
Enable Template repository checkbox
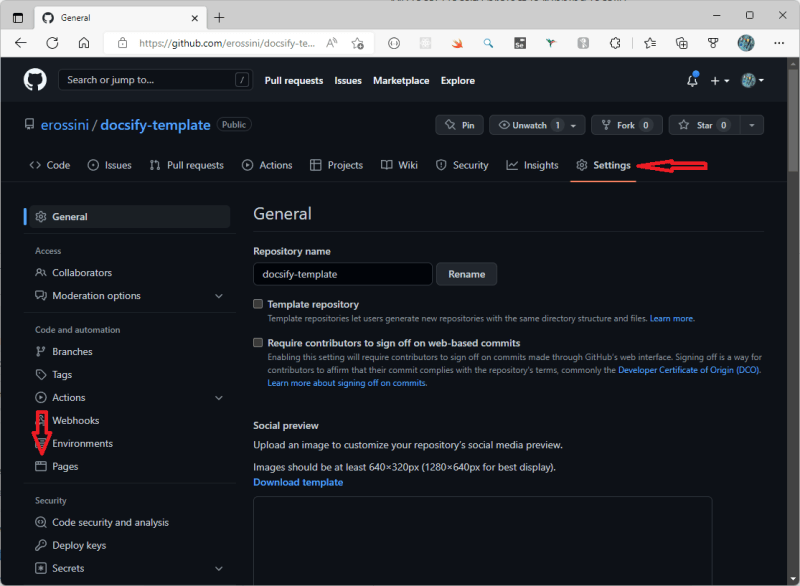pos(258,304)
